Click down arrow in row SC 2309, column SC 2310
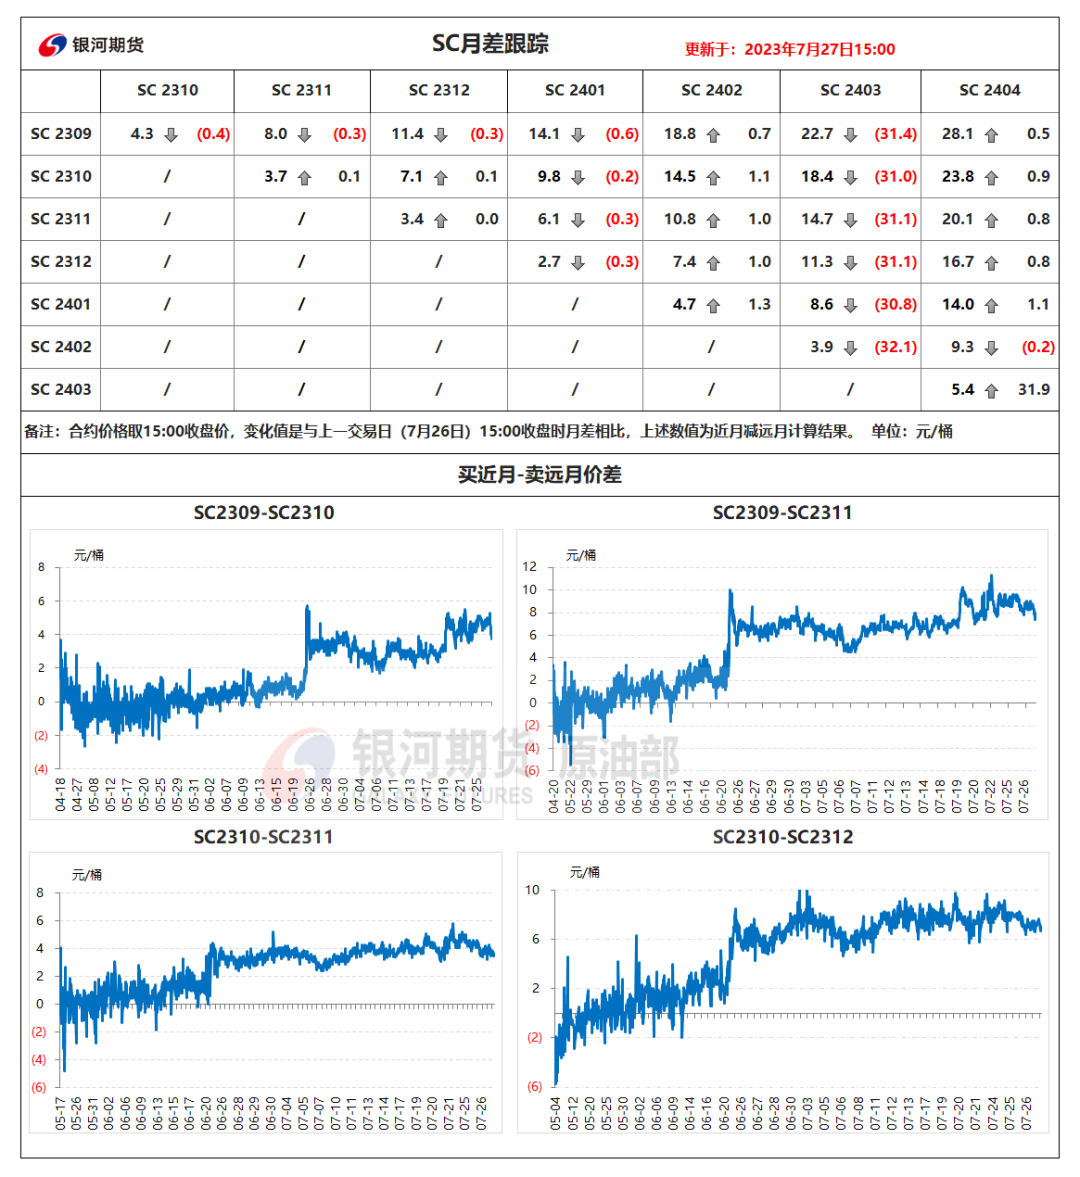 [x=171, y=135]
